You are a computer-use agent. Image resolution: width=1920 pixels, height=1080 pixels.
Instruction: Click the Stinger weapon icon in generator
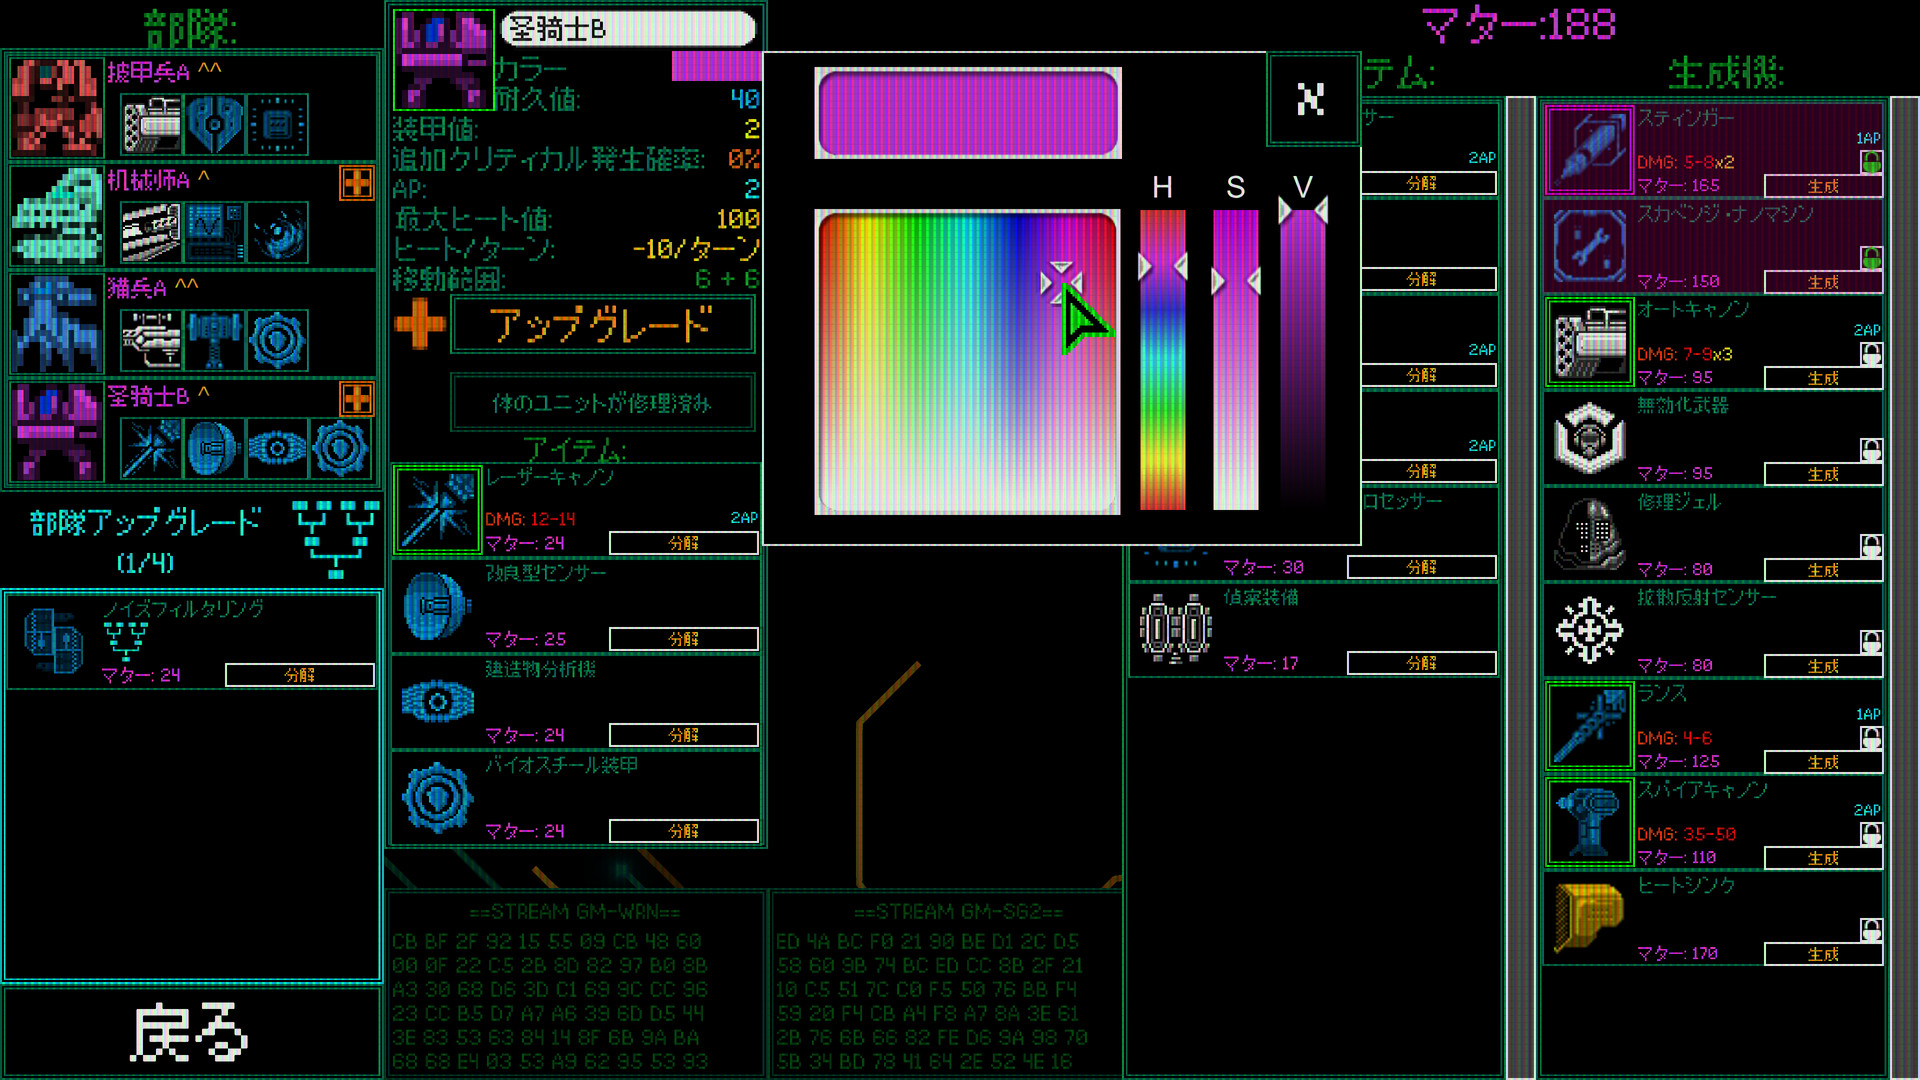point(1589,150)
